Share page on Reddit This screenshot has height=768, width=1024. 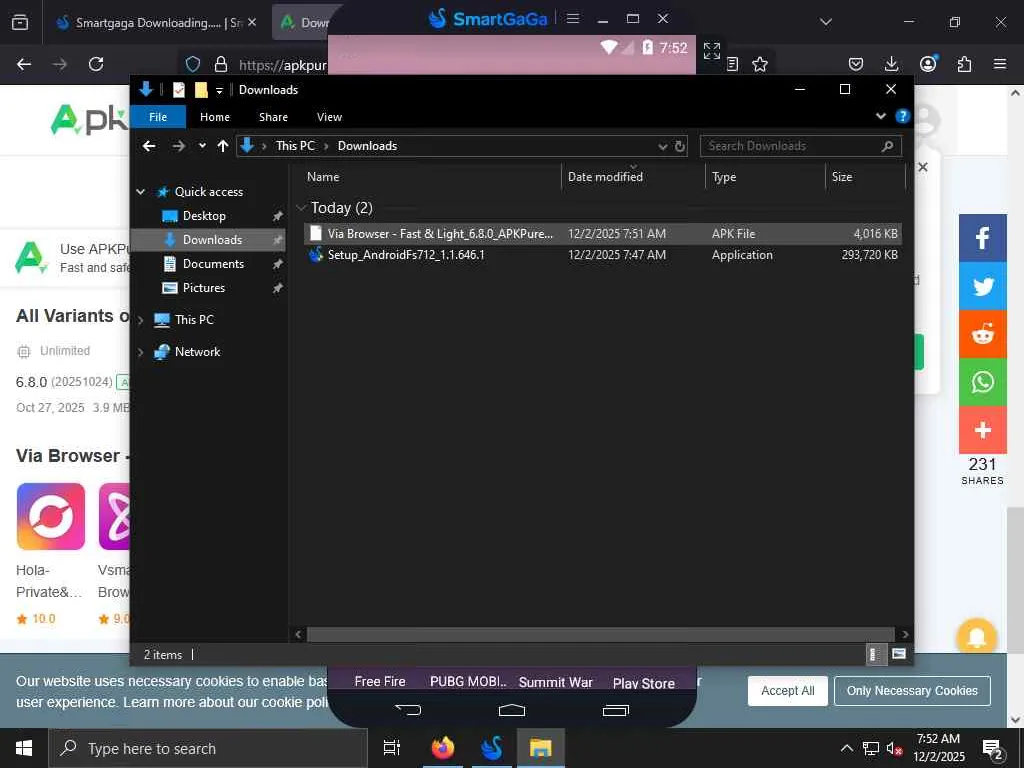coord(982,334)
